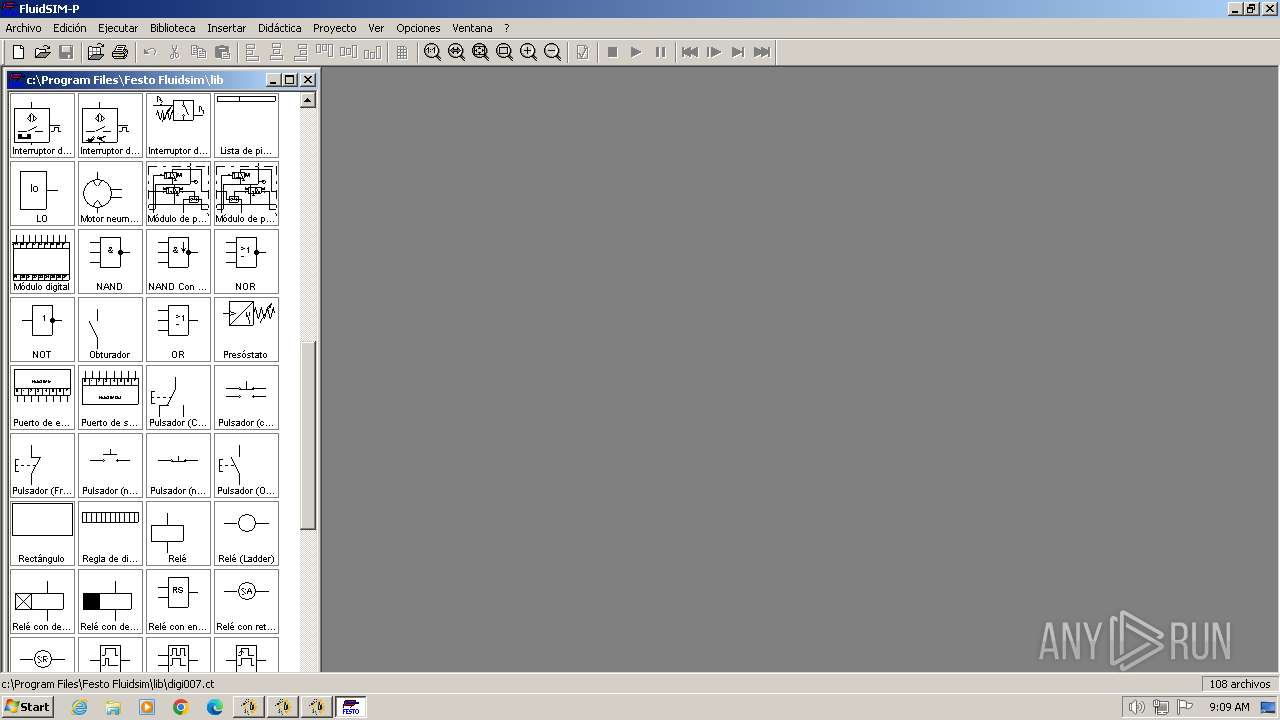Select the Pulsador (Franqueador) component
The image size is (1280, 720).
point(42,466)
